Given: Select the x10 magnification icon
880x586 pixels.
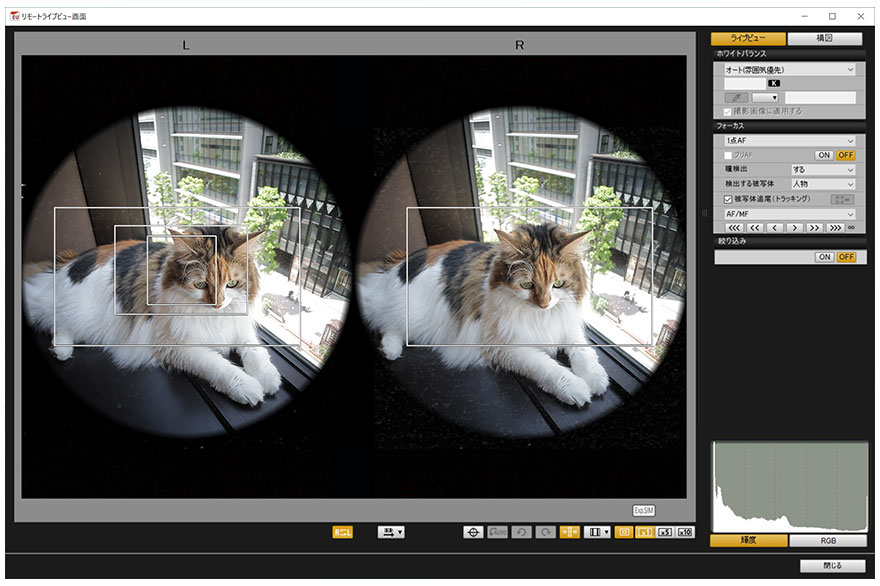Looking at the screenshot, I should 685,532.
